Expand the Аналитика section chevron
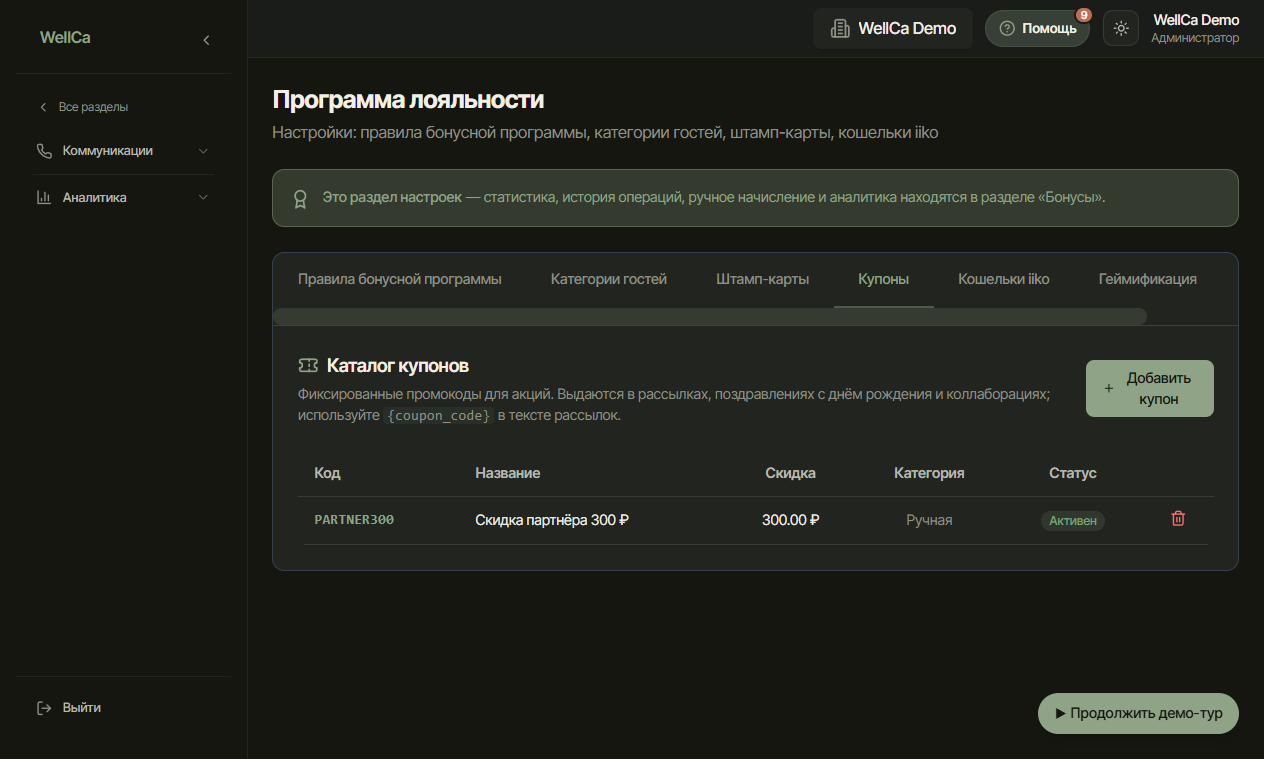1264x759 pixels. pos(204,197)
